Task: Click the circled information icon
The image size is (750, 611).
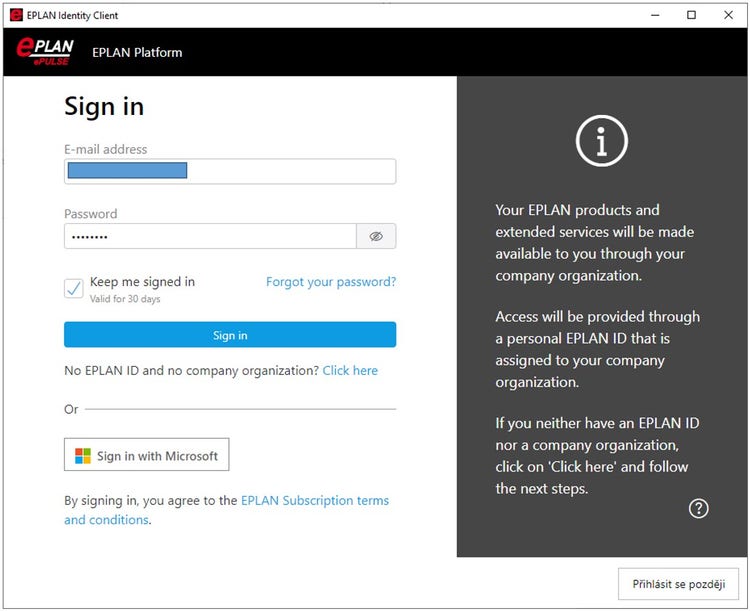Action: 601,140
